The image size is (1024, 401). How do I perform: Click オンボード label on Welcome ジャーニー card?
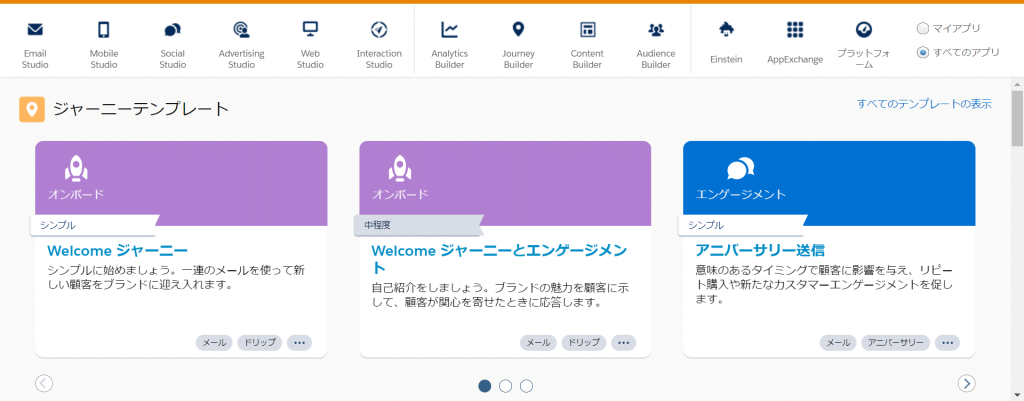coord(76,195)
